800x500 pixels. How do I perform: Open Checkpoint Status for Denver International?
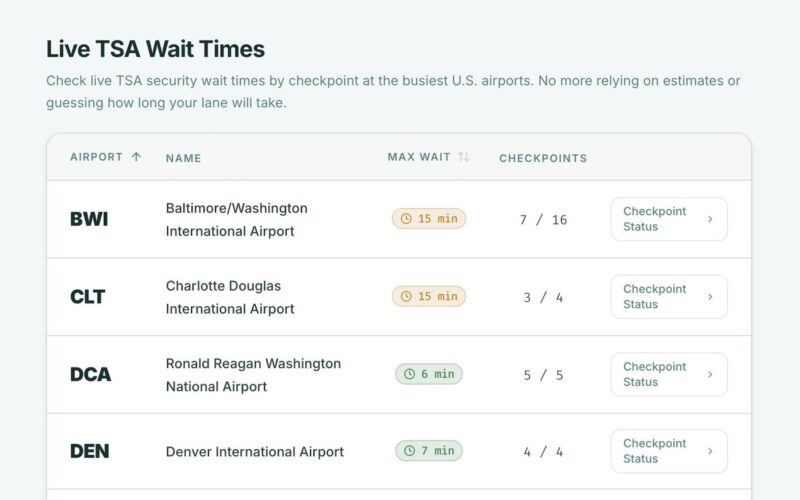668,451
